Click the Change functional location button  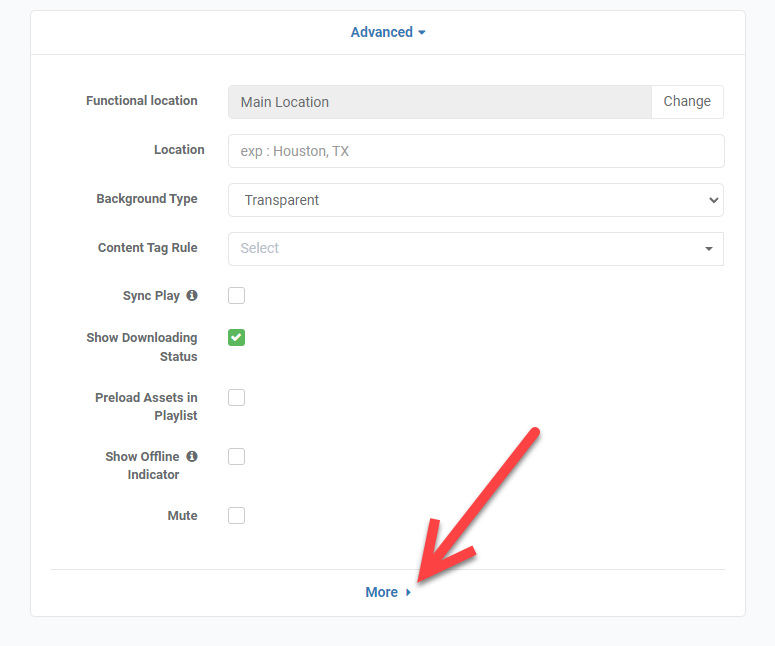[687, 102]
